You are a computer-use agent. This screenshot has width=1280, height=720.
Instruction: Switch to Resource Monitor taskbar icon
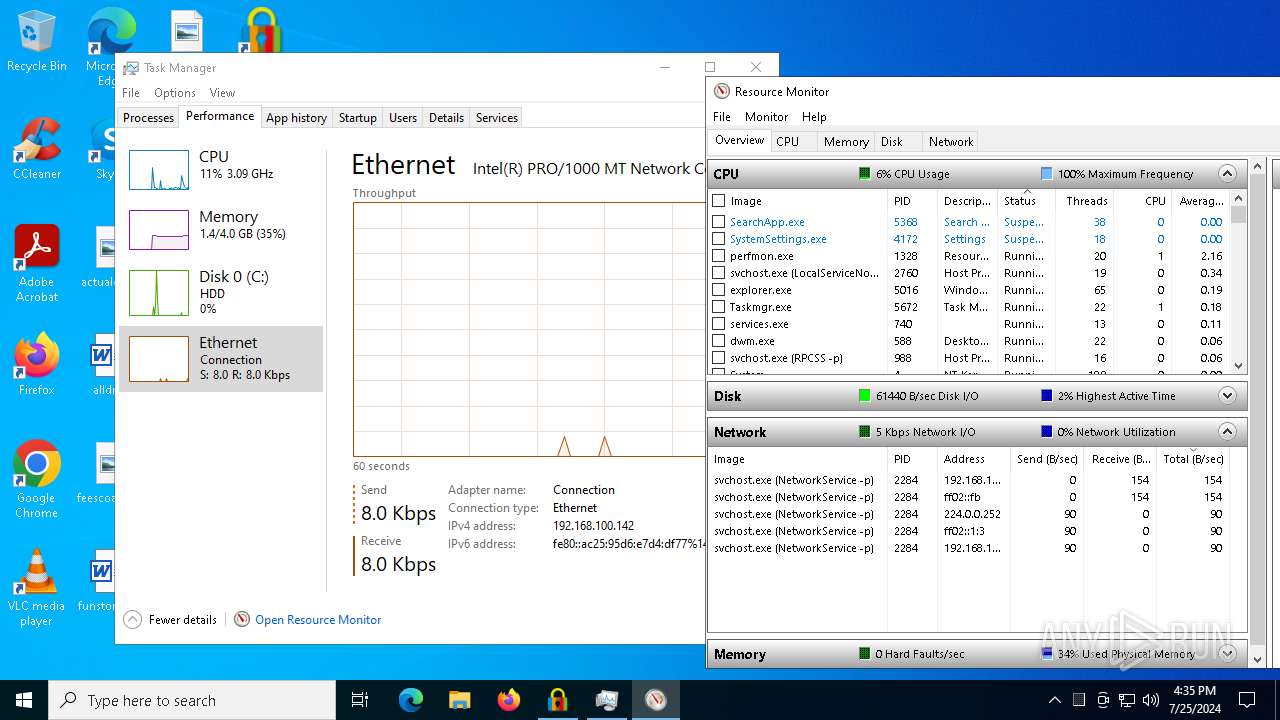pos(655,700)
